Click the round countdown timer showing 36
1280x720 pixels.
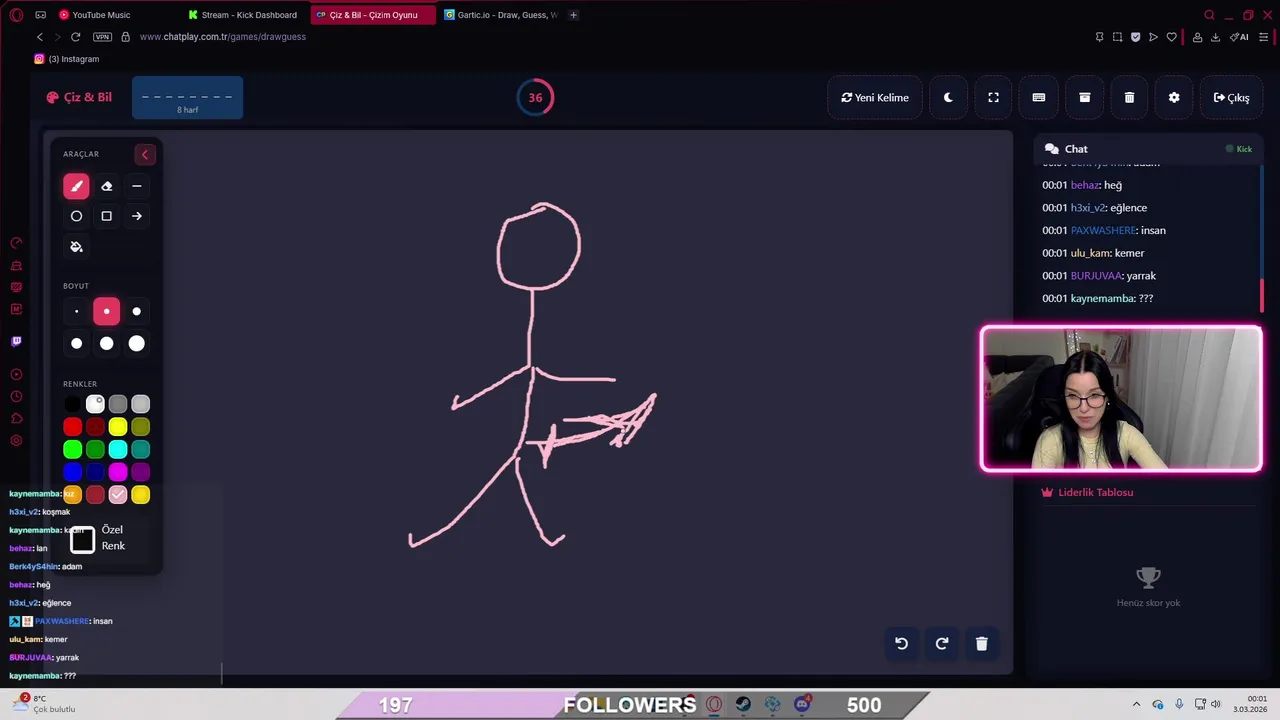click(x=535, y=97)
